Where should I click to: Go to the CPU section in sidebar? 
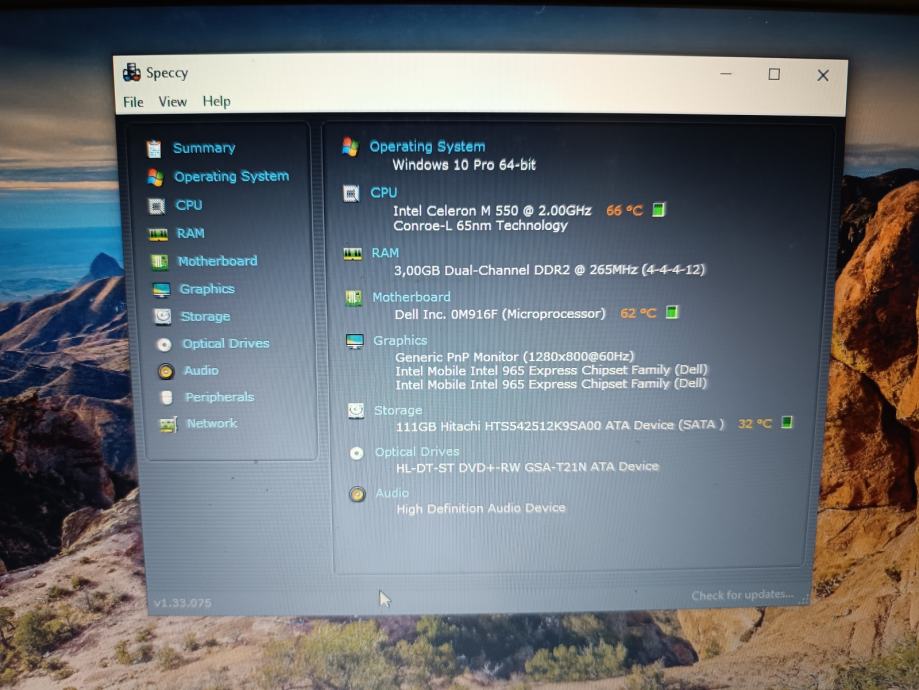(189, 205)
